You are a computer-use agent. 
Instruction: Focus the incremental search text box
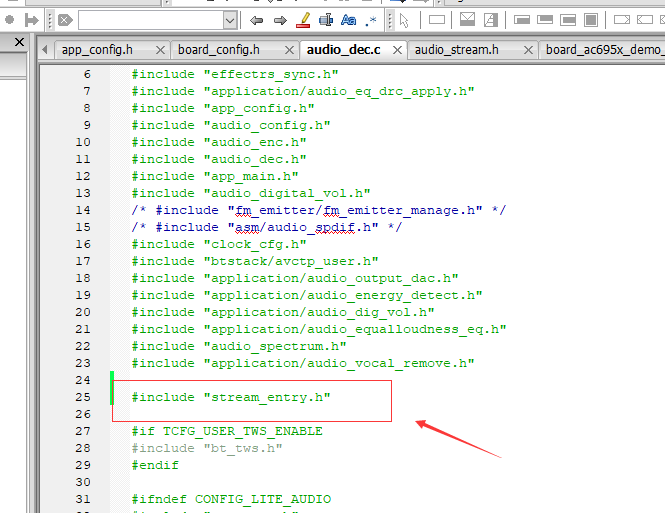pos(151,20)
